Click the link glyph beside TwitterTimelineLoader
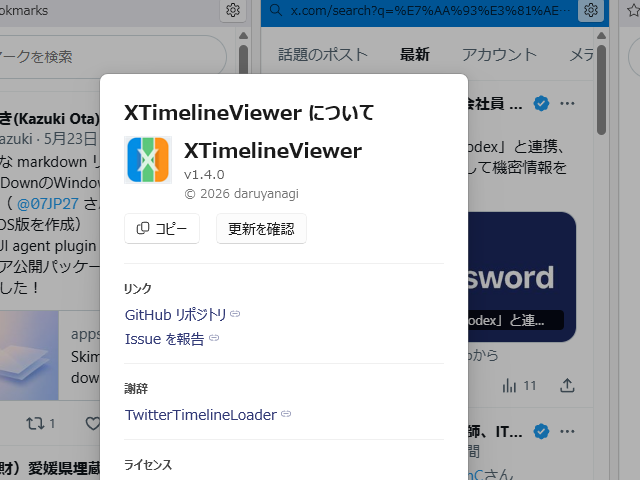 pos(286,414)
